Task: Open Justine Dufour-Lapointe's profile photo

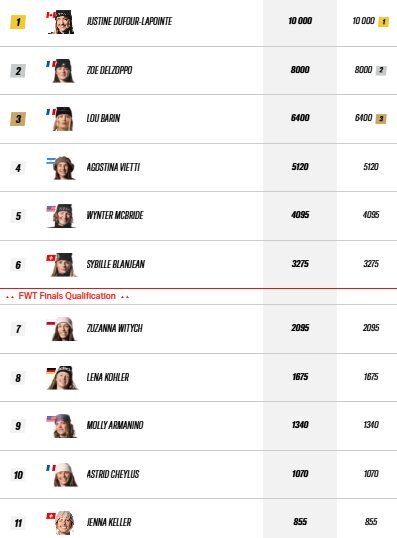Action: tap(61, 22)
